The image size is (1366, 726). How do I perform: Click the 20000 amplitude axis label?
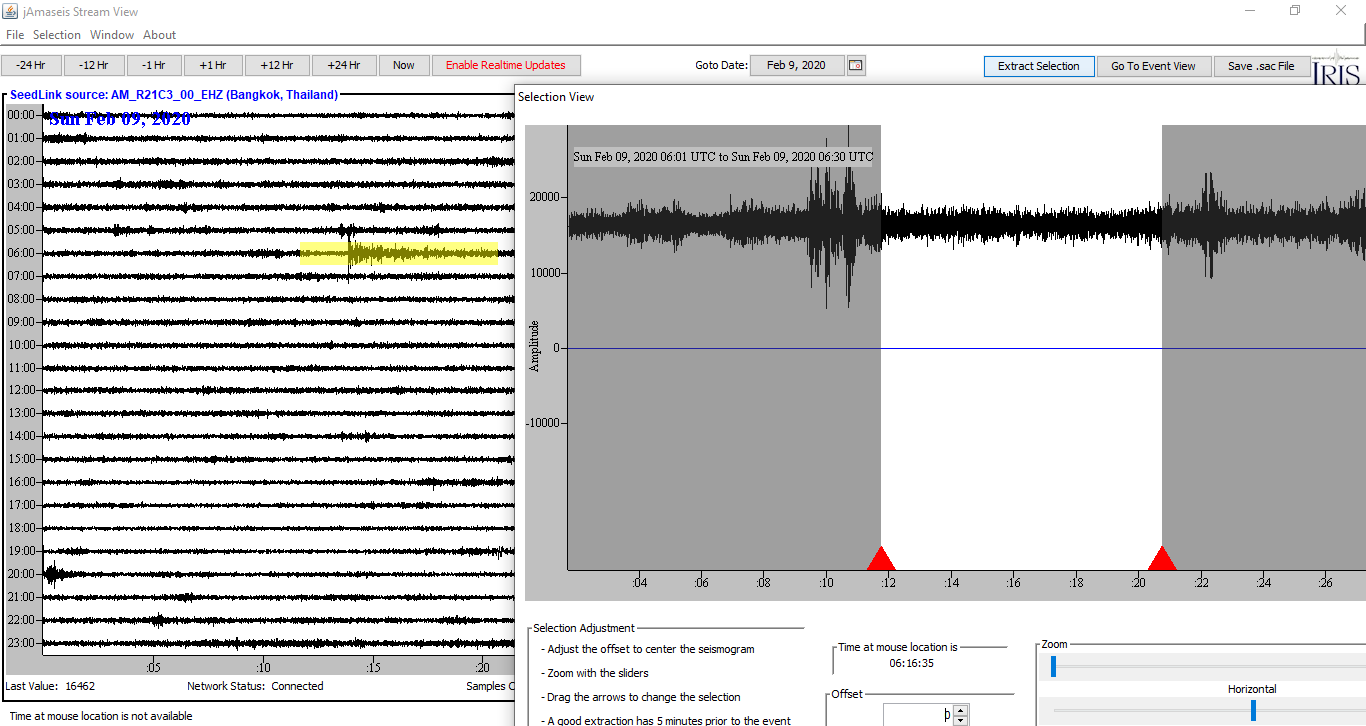coord(544,198)
